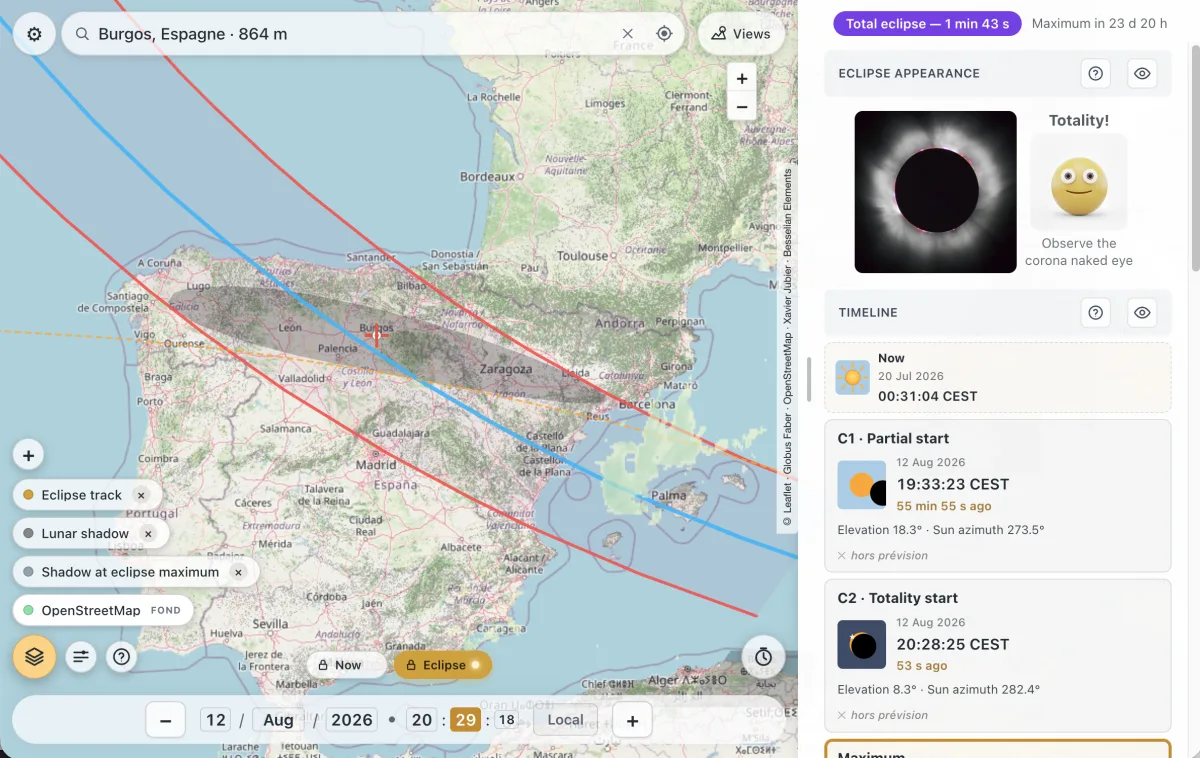Viewport: 1200px width, 758px height.
Task: Toggle Eclipse Appearance visibility eye
Action: click(x=1142, y=73)
